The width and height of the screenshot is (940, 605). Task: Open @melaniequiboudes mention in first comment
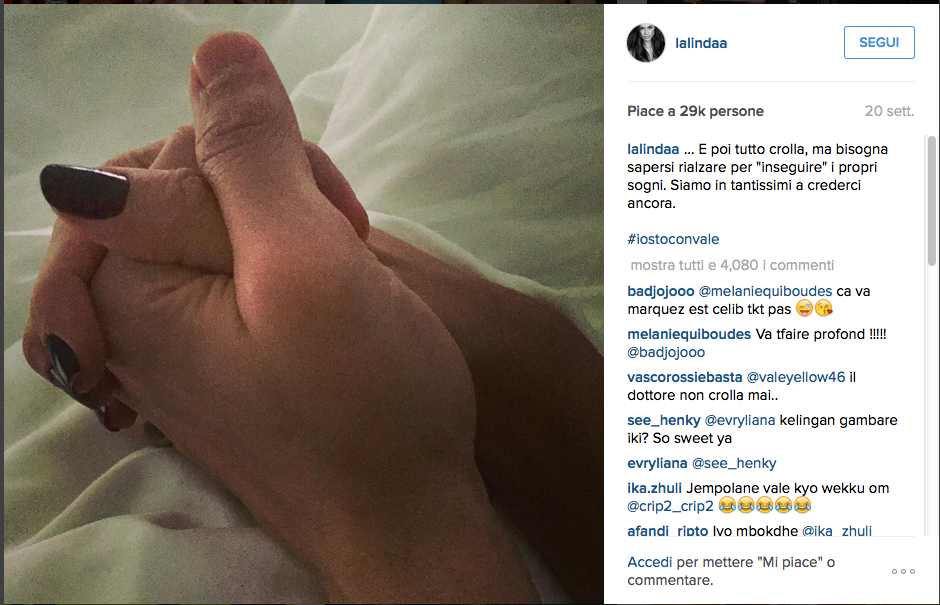pos(766,291)
